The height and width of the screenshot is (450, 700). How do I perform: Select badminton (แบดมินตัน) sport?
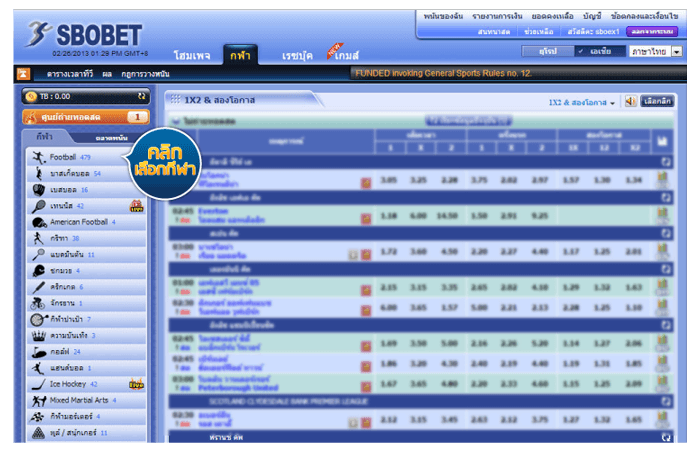click(x=87, y=254)
